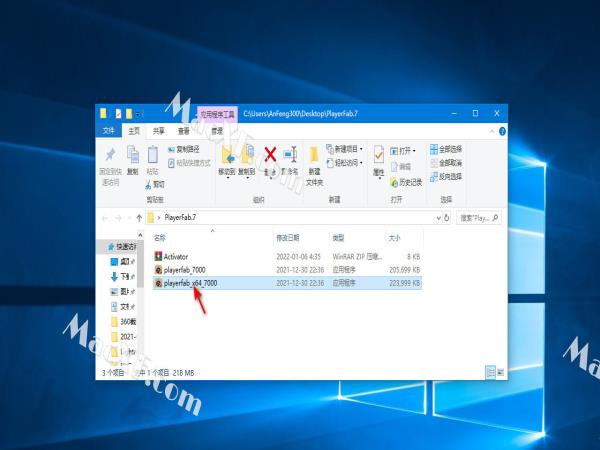Open the 360 folder in navigation pane
The width and height of the screenshot is (600, 450).
(123, 321)
